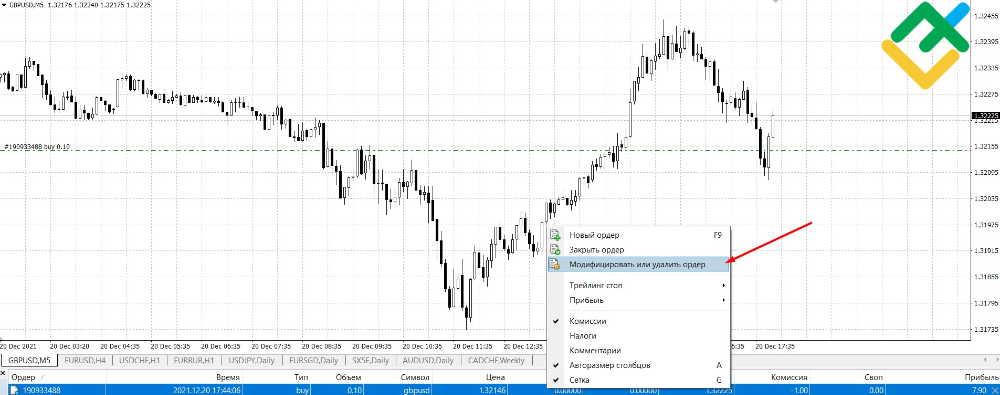Select 'Новый ордер' in the context menu
The height and width of the screenshot is (395, 1000).
pyautogui.click(x=638, y=235)
